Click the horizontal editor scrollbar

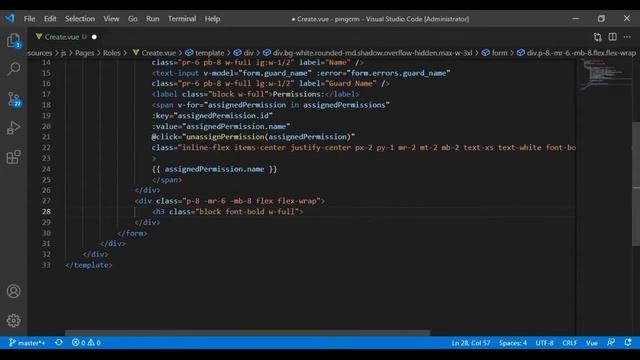[247, 333]
